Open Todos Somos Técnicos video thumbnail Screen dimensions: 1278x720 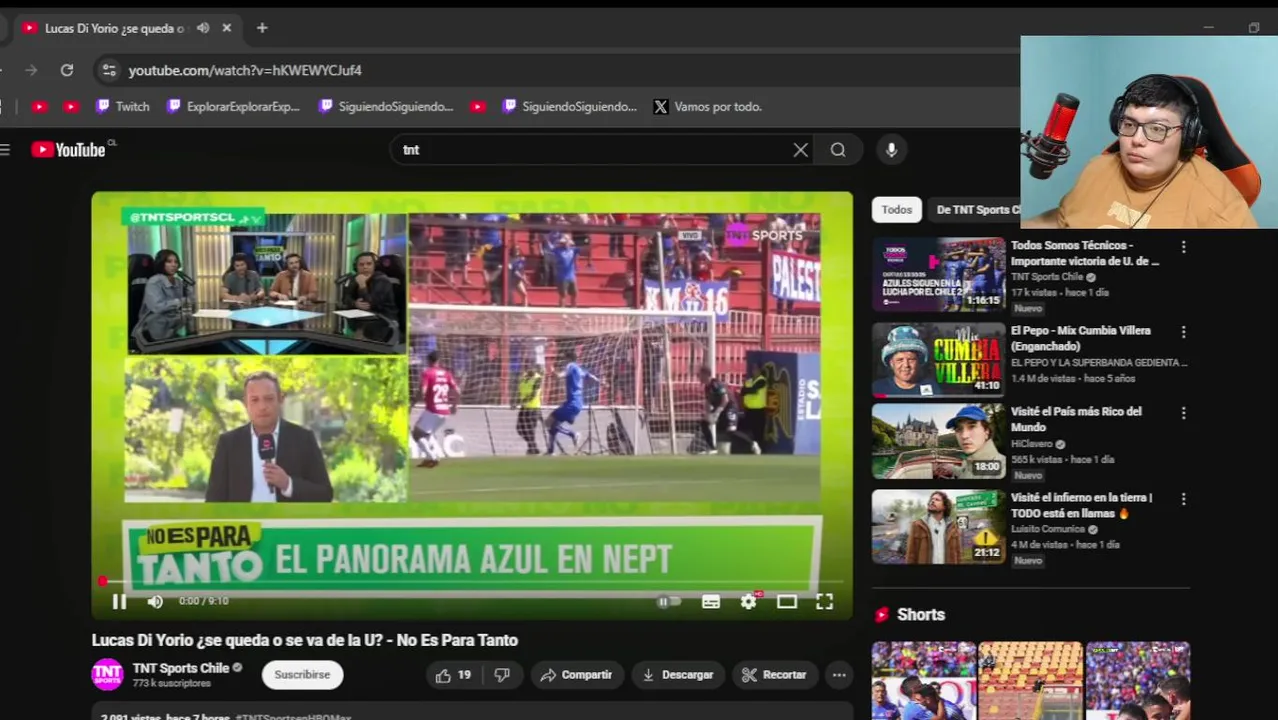coord(938,274)
